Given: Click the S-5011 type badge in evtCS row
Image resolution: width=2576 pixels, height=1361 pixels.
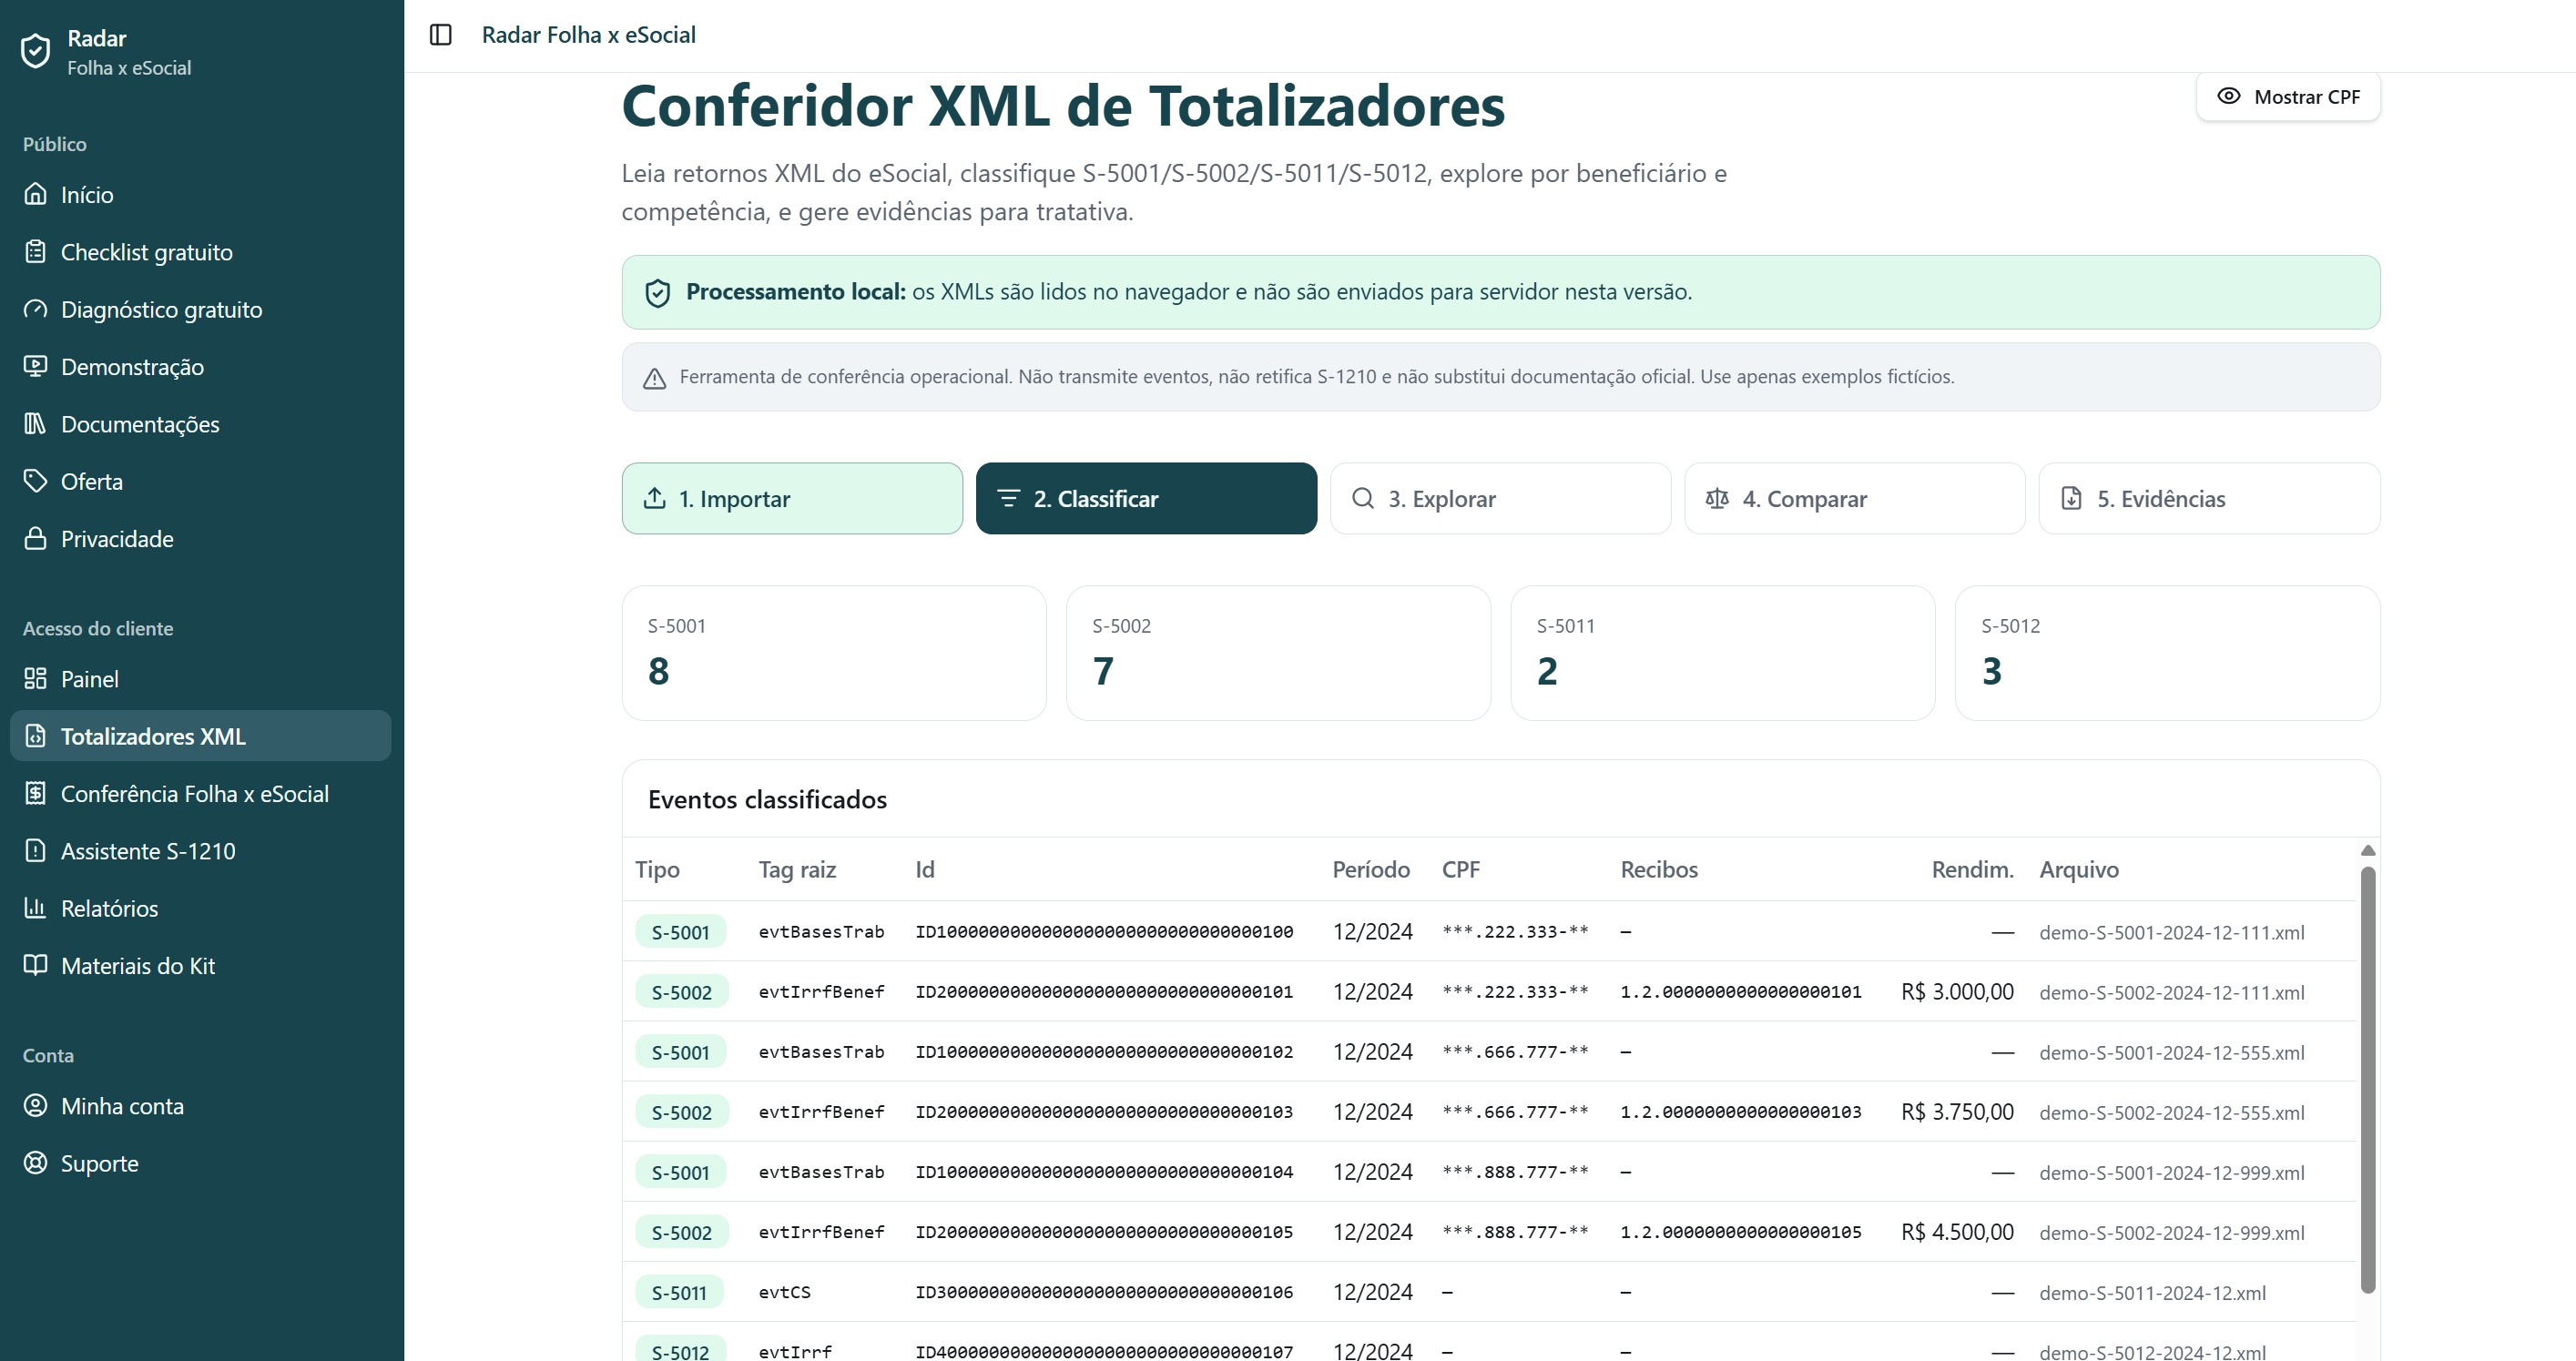Looking at the screenshot, I should click(x=679, y=1292).
